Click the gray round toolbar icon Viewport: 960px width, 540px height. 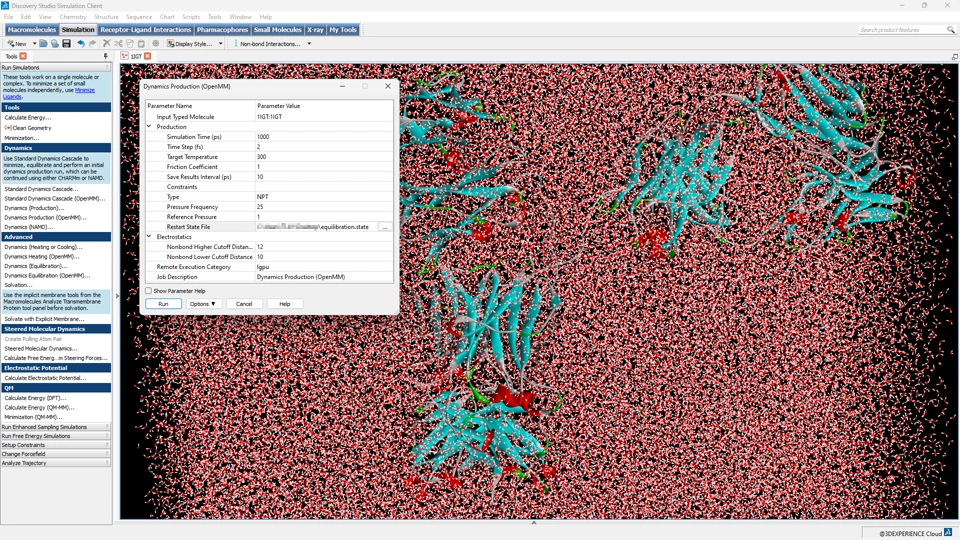[156, 43]
